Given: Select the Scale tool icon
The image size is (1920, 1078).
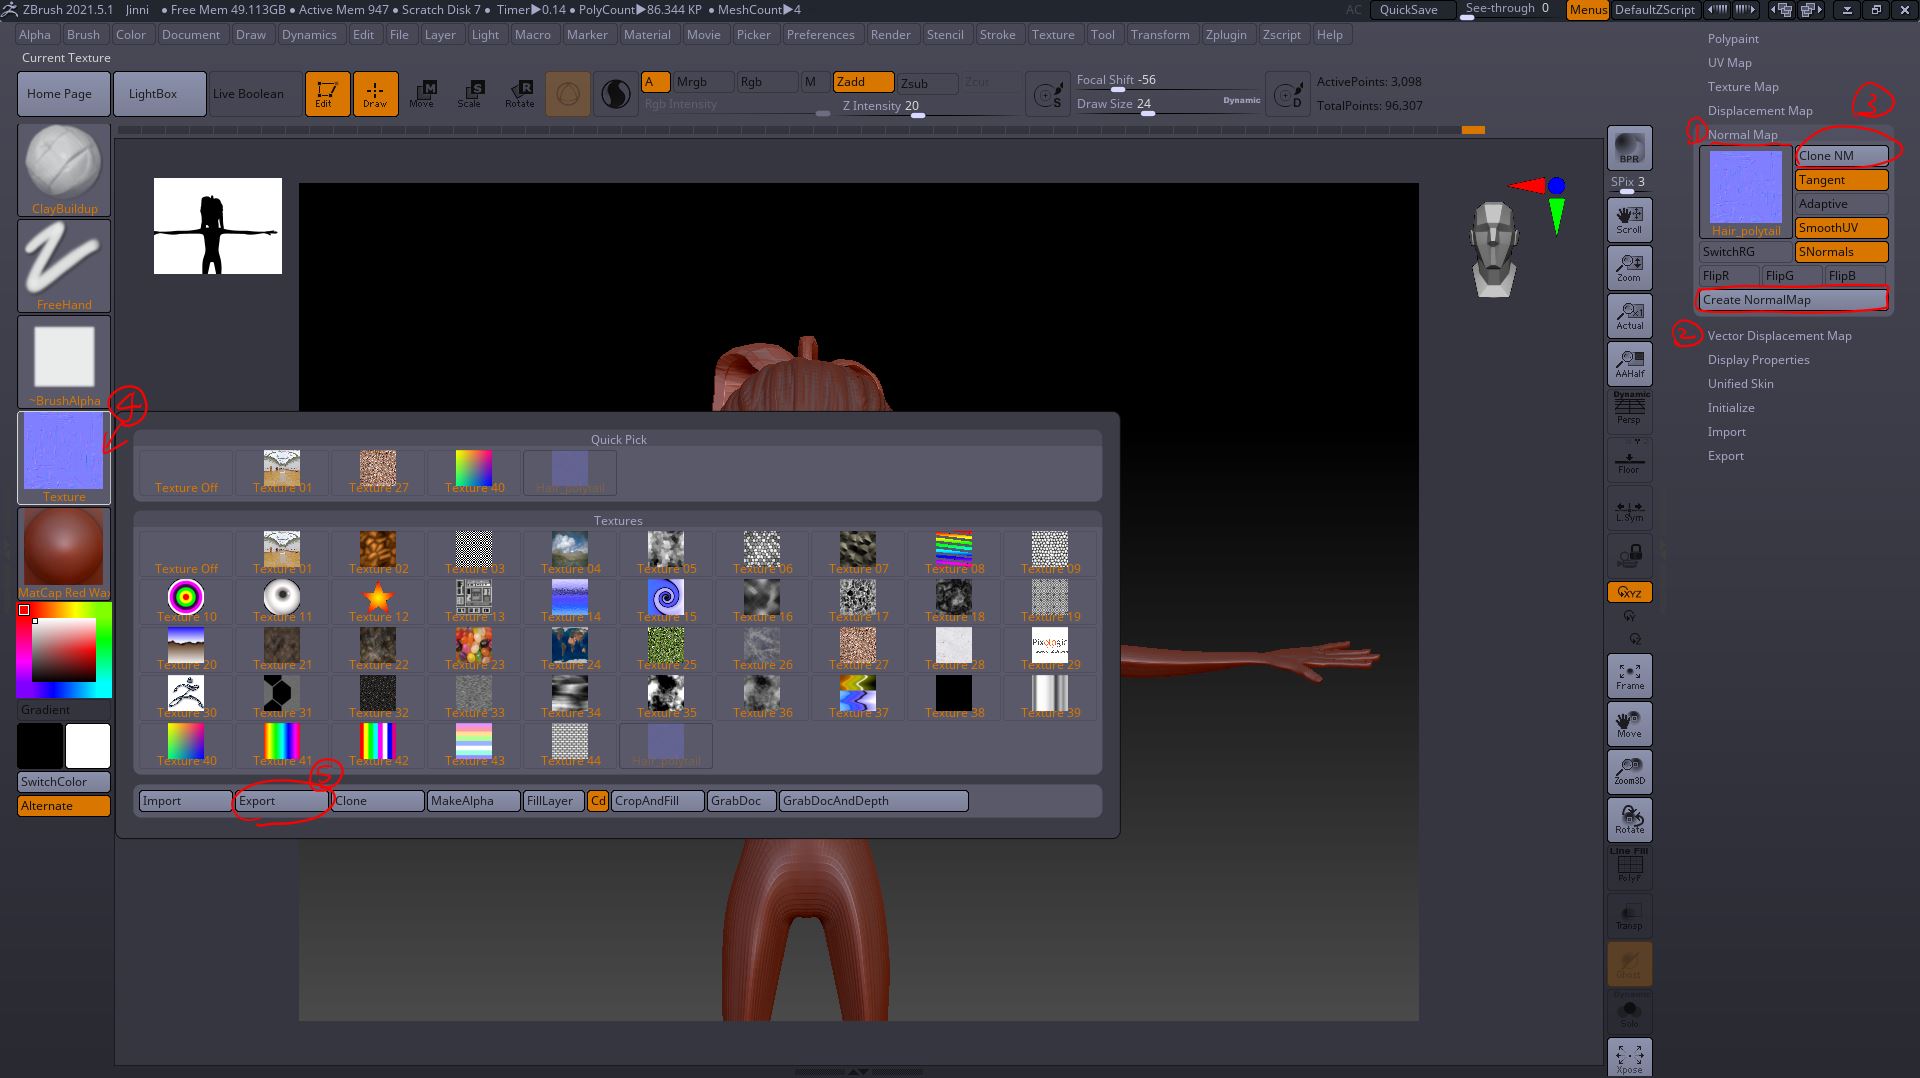Looking at the screenshot, I should pyautogui.click(x=471, y=93).
